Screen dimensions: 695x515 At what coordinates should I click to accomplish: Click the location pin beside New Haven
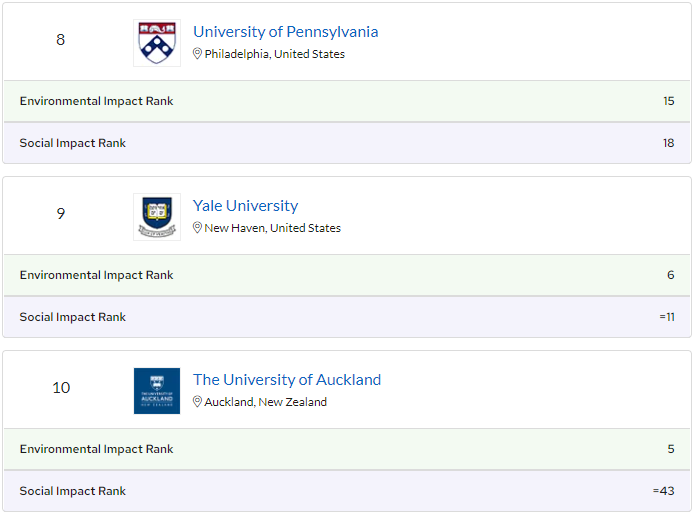pyautogui.click(x=198, y=228)
